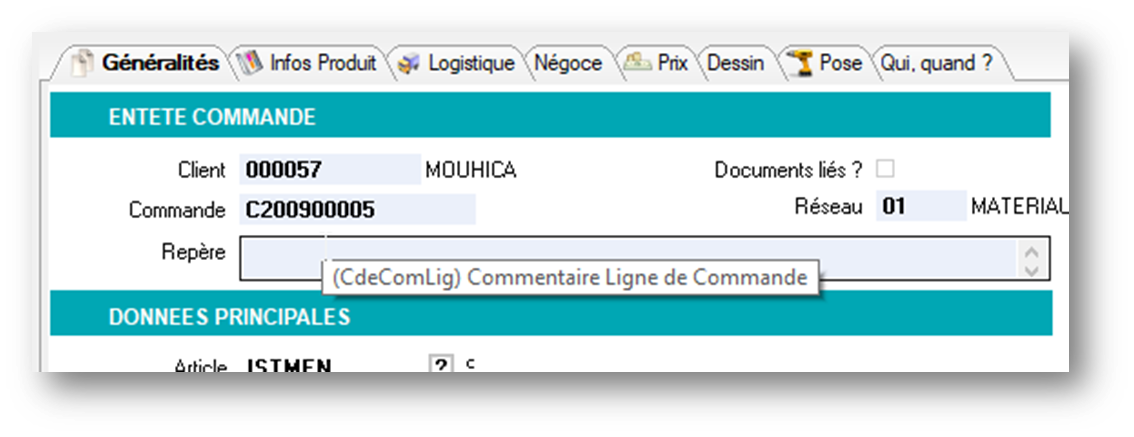Viewport: 1134px width, 437px height.
Task: Click the MOUHICA client name
Action: coord(471,170)
